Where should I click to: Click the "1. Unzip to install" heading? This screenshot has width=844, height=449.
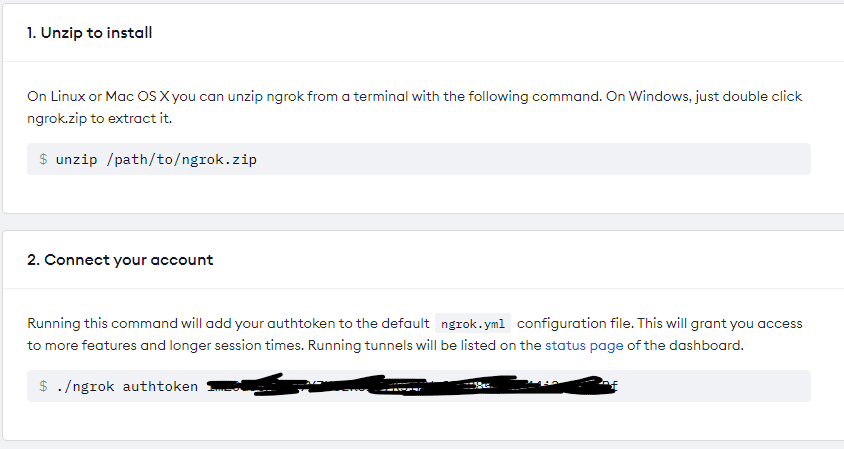(x=90, y=33)
